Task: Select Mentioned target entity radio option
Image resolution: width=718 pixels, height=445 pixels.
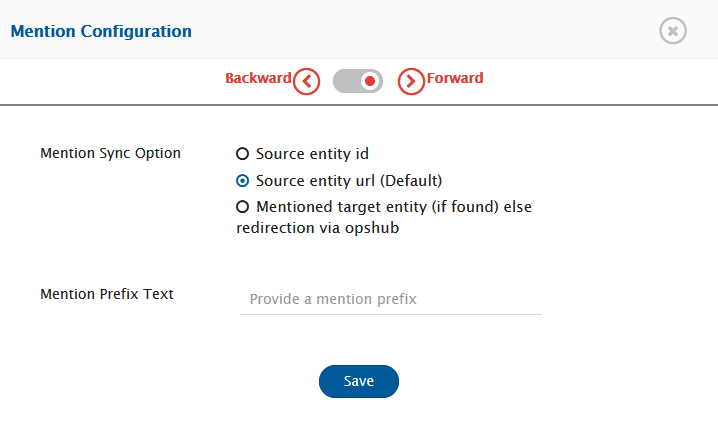Action: [242, 207]
